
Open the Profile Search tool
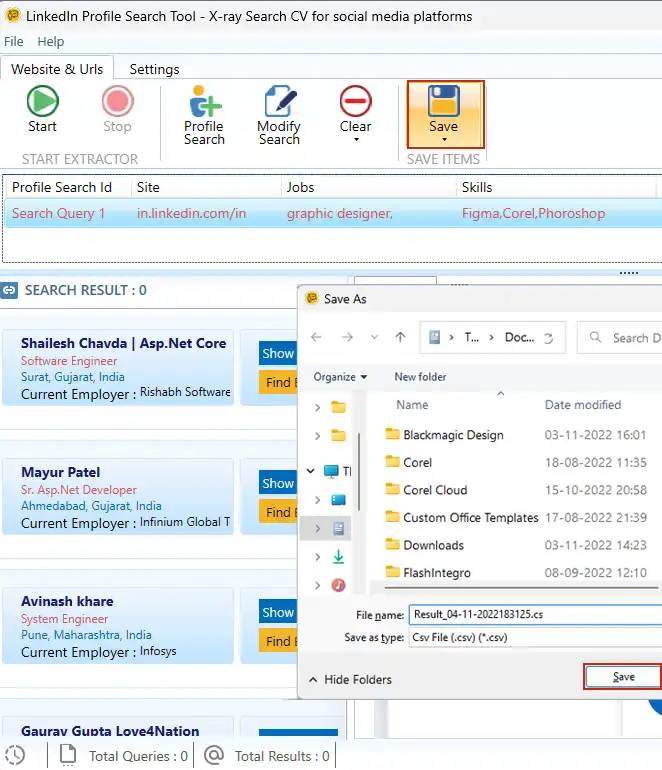[204, 115]
